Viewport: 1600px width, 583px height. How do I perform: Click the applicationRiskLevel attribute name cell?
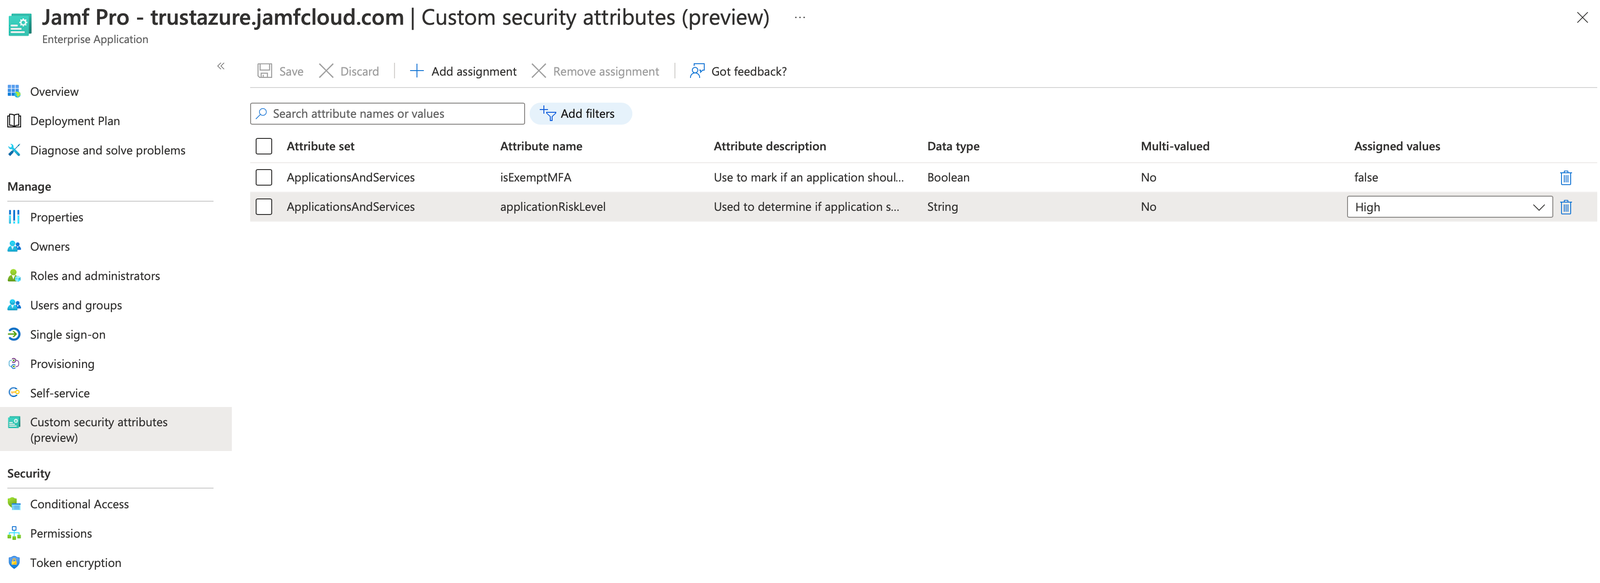[553, 207]
